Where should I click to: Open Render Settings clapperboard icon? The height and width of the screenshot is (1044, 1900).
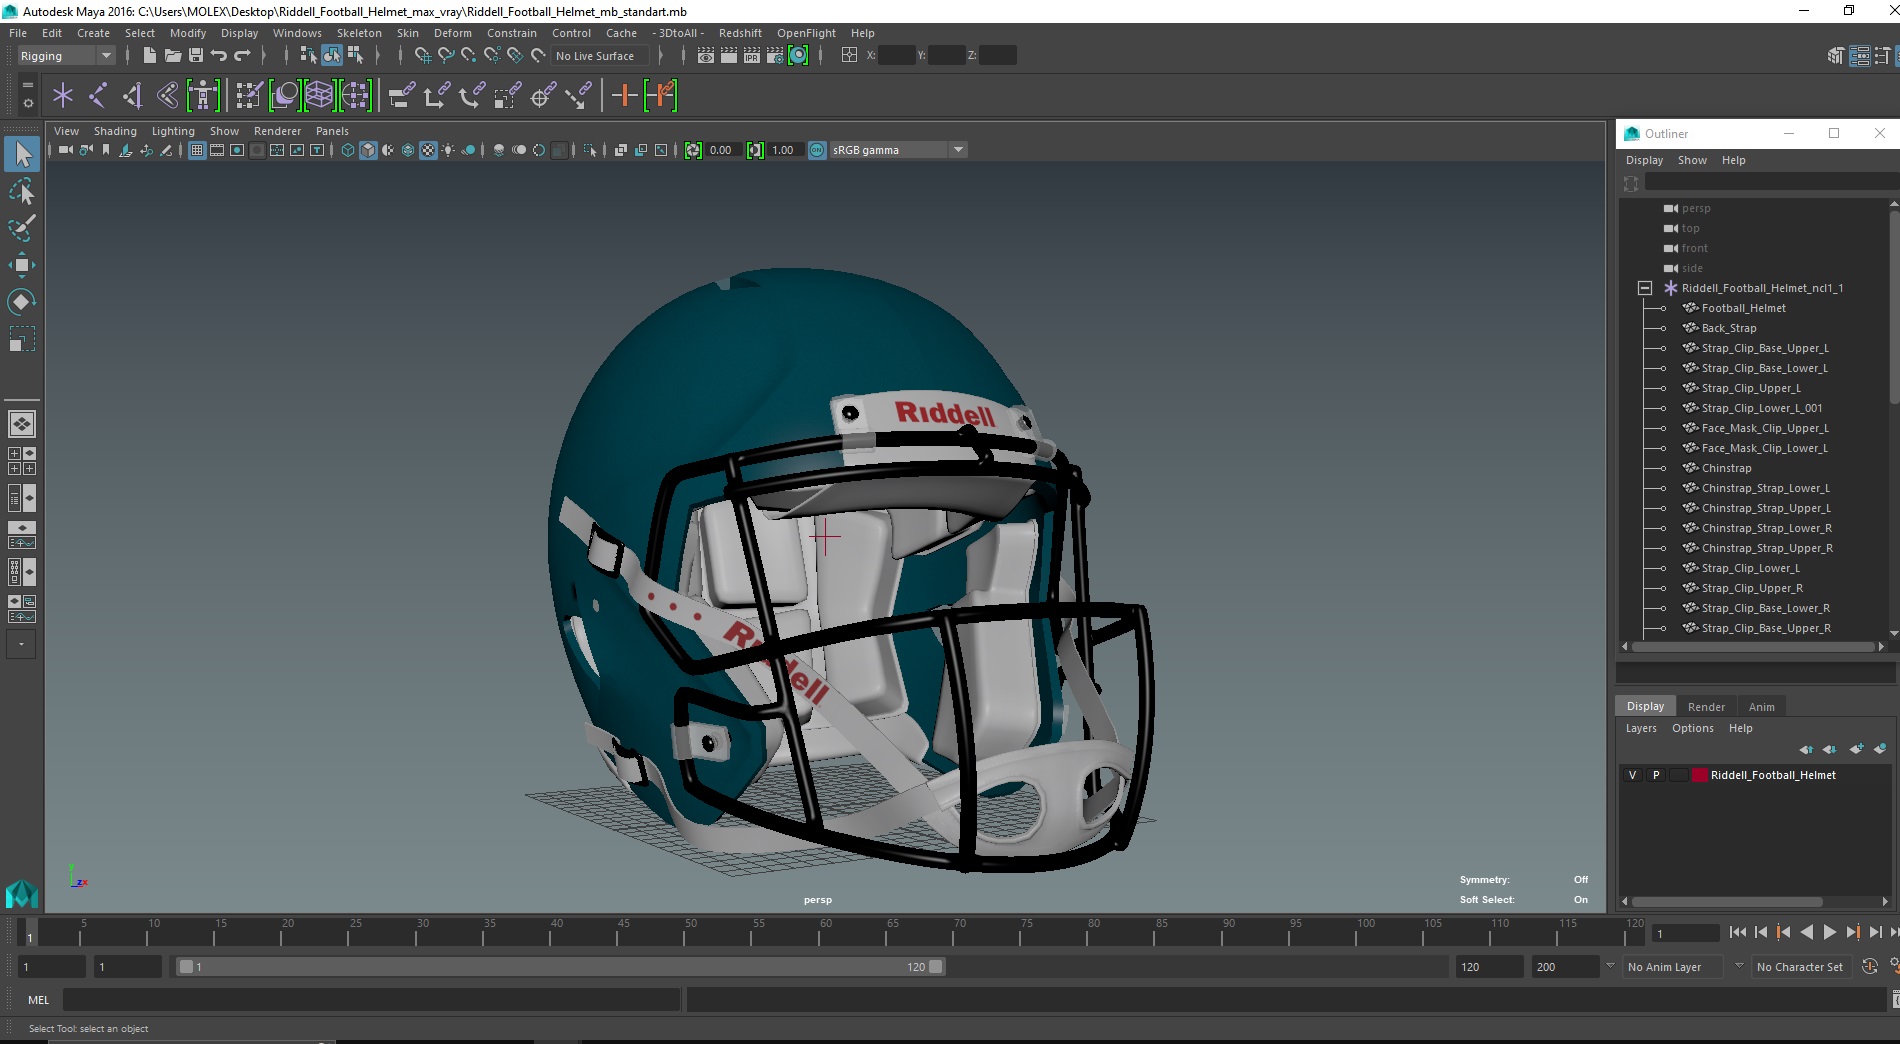tap(775, 56)
